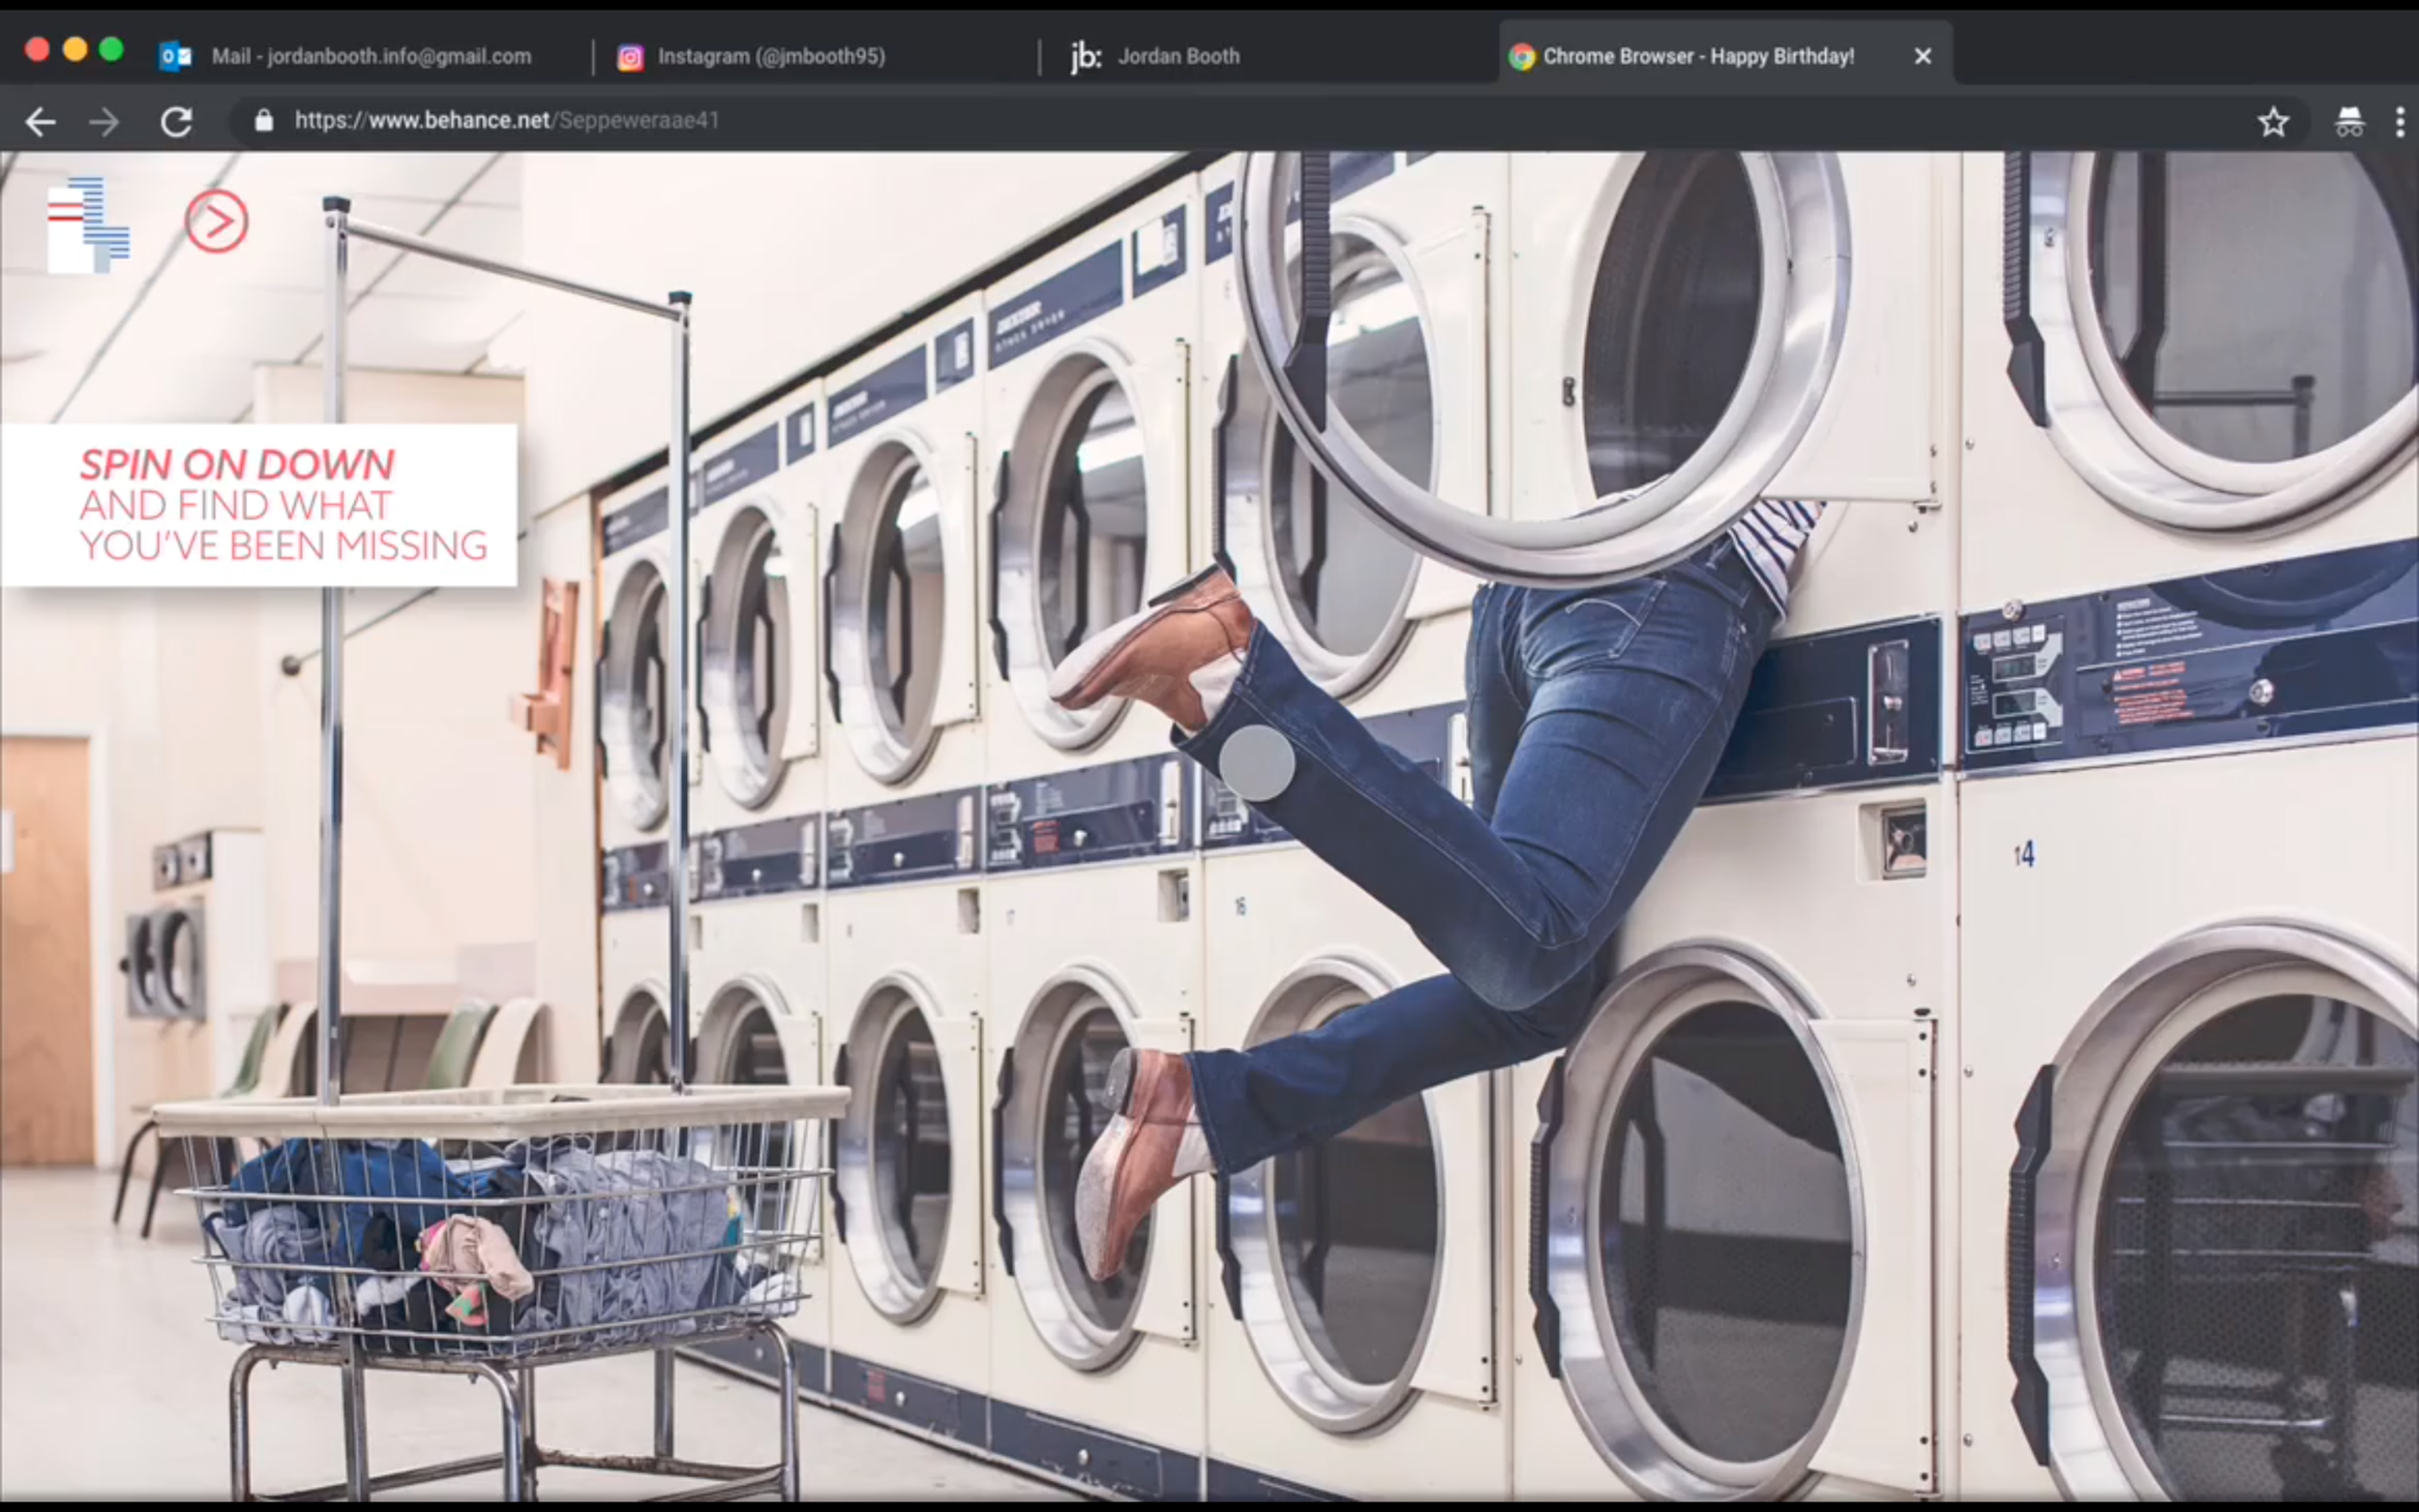
Task: Close the Happy Birthday tab
Action: (x=1922, y=56)
